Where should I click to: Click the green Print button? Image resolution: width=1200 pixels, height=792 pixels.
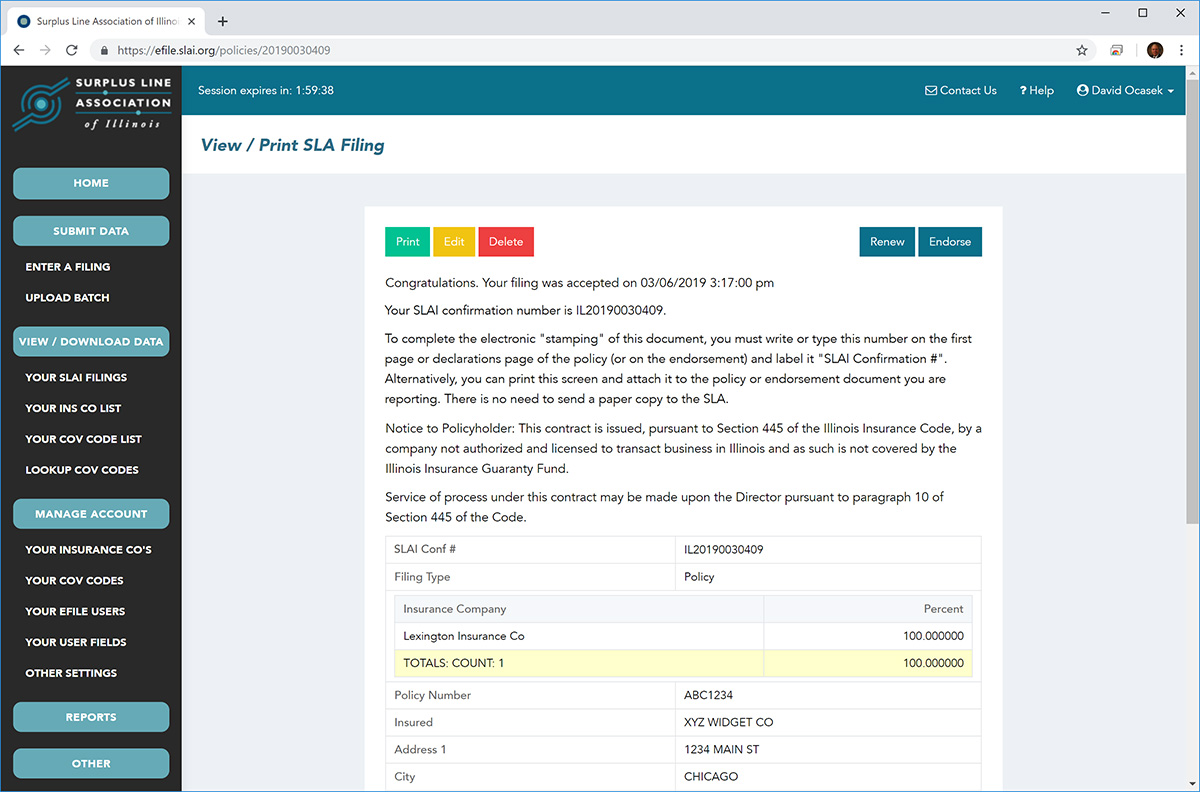pos(407,241)
